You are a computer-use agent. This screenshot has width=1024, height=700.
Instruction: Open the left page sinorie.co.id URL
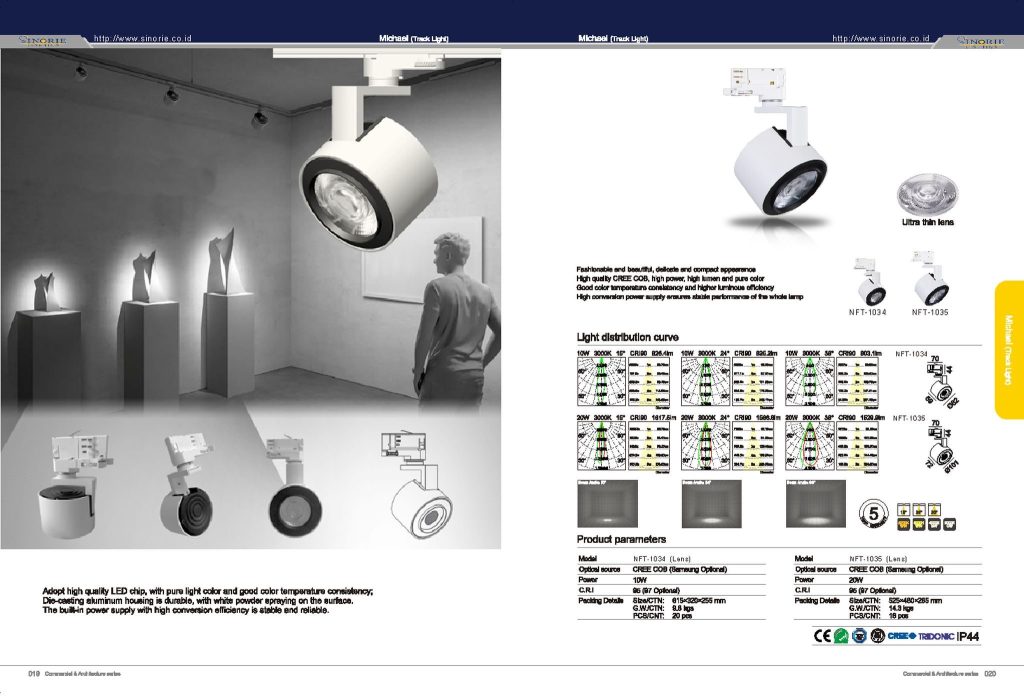[x=142, y=38]
